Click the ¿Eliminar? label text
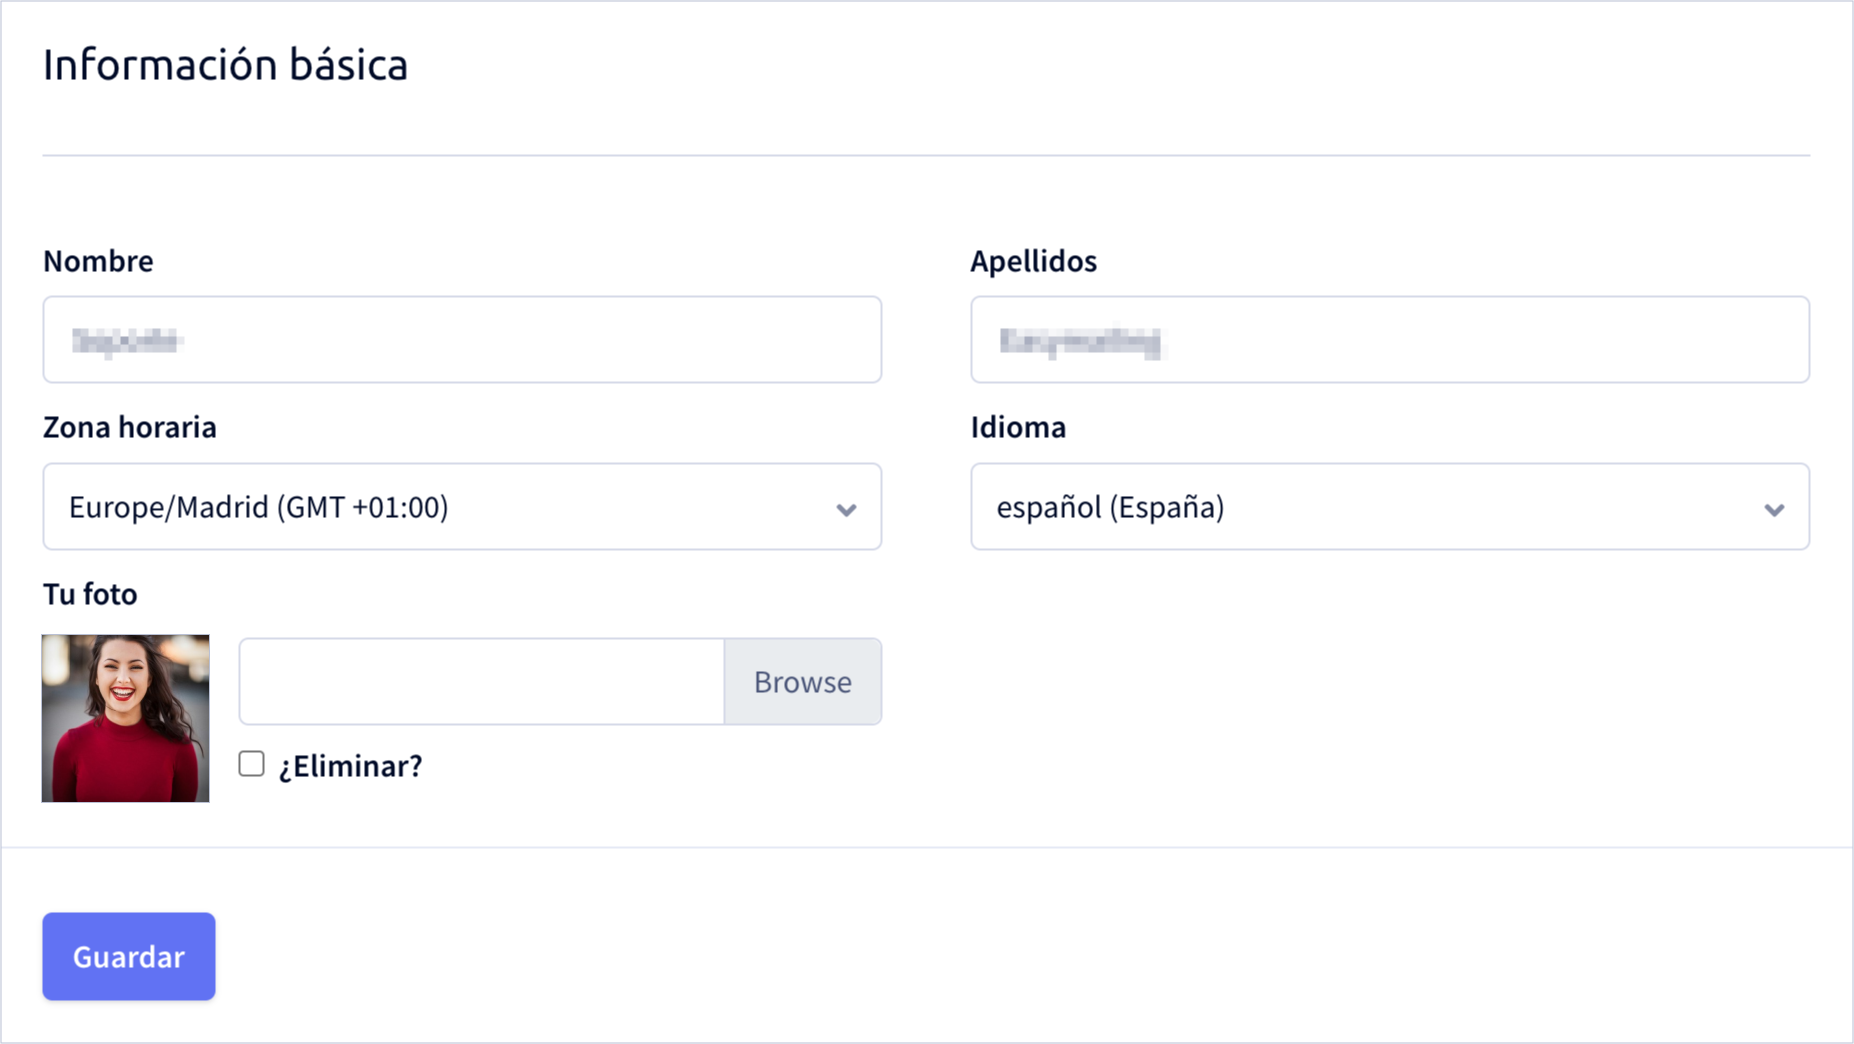Viewport: 1854px width, 1044px height. click(350, 766)
